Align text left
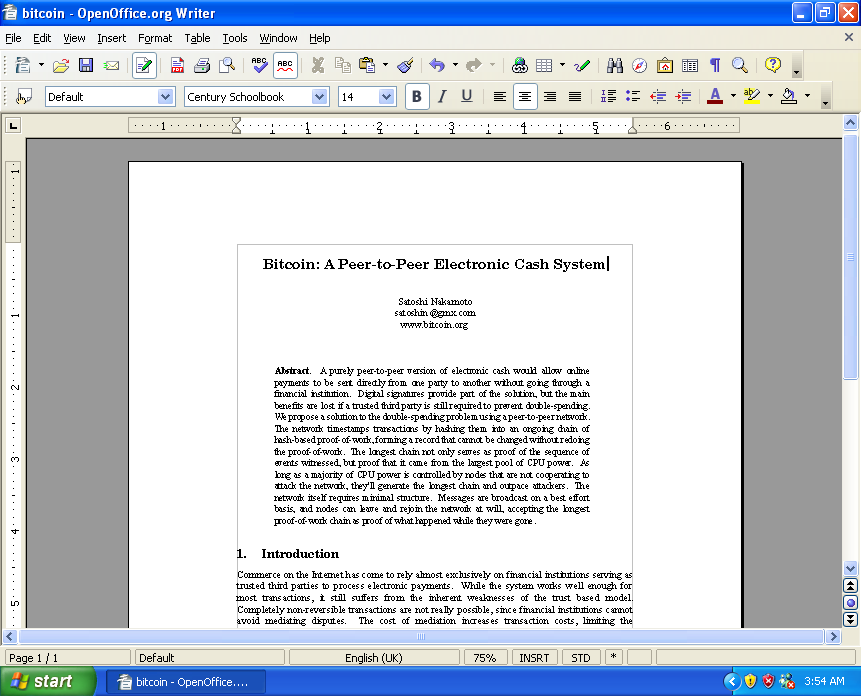Screen dimensions: 861x696 click(x=499, y=97)
